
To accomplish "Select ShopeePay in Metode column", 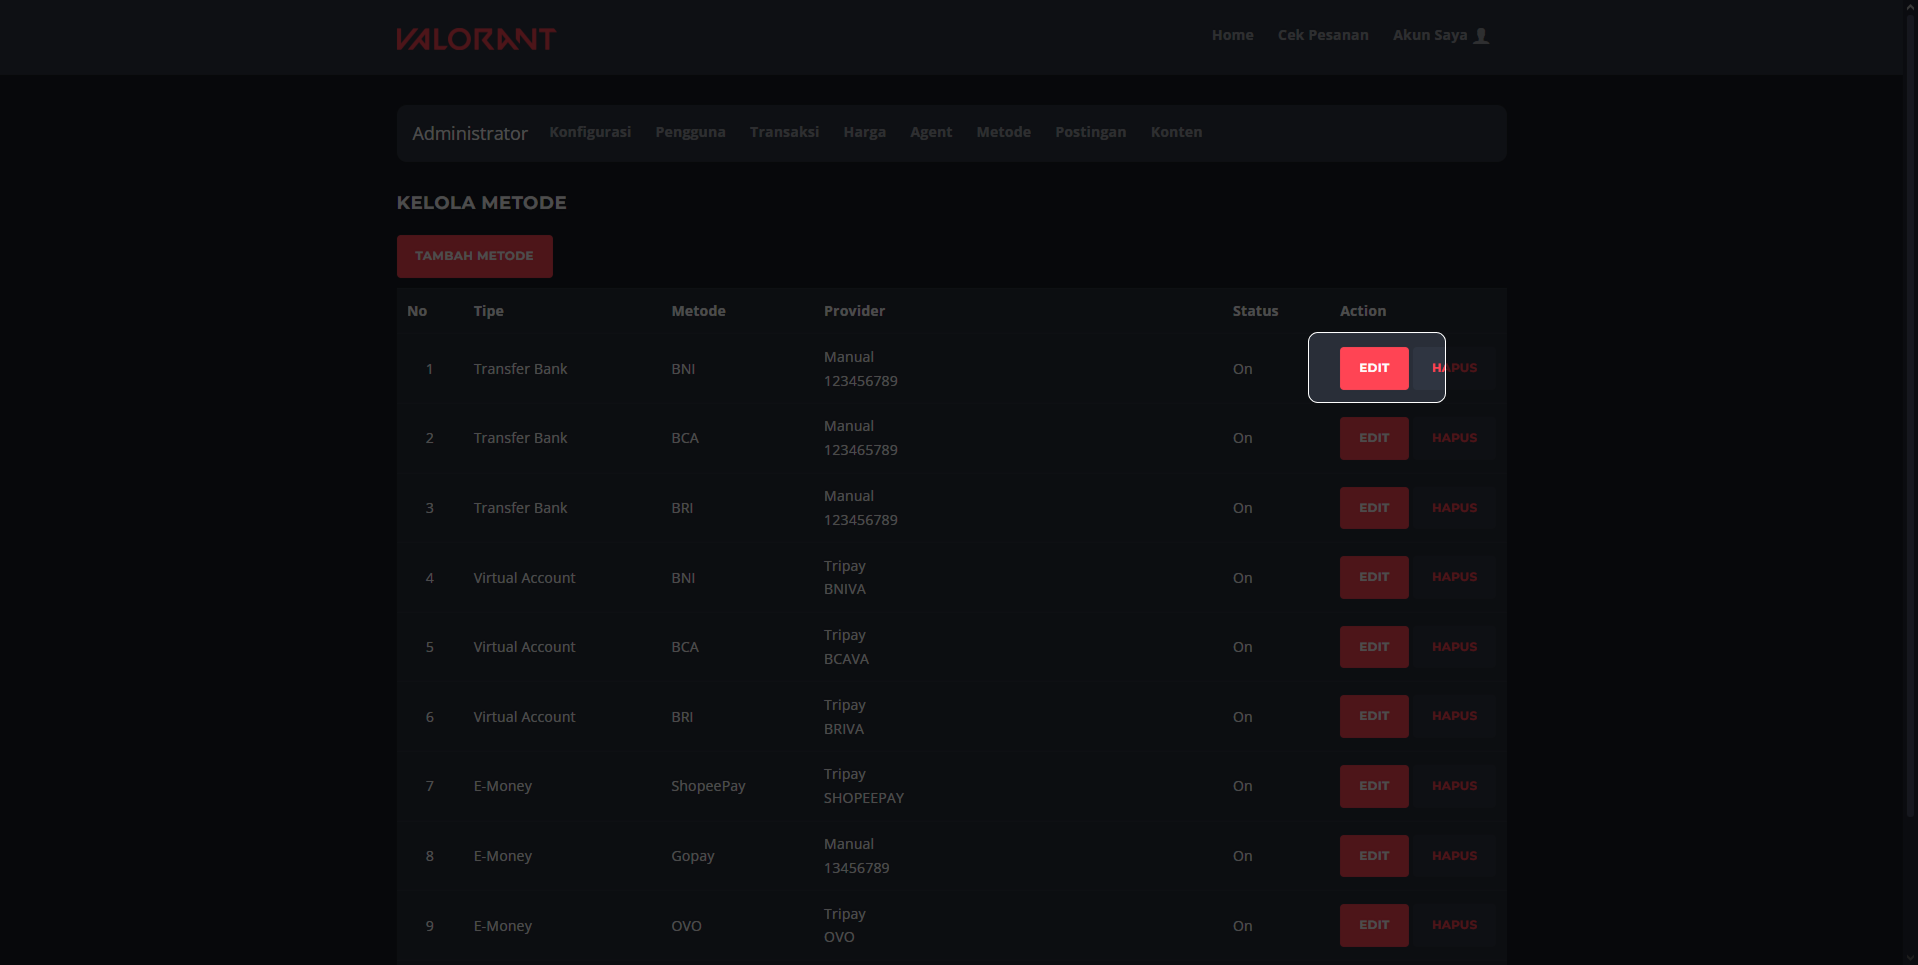I will pos(708,786).
